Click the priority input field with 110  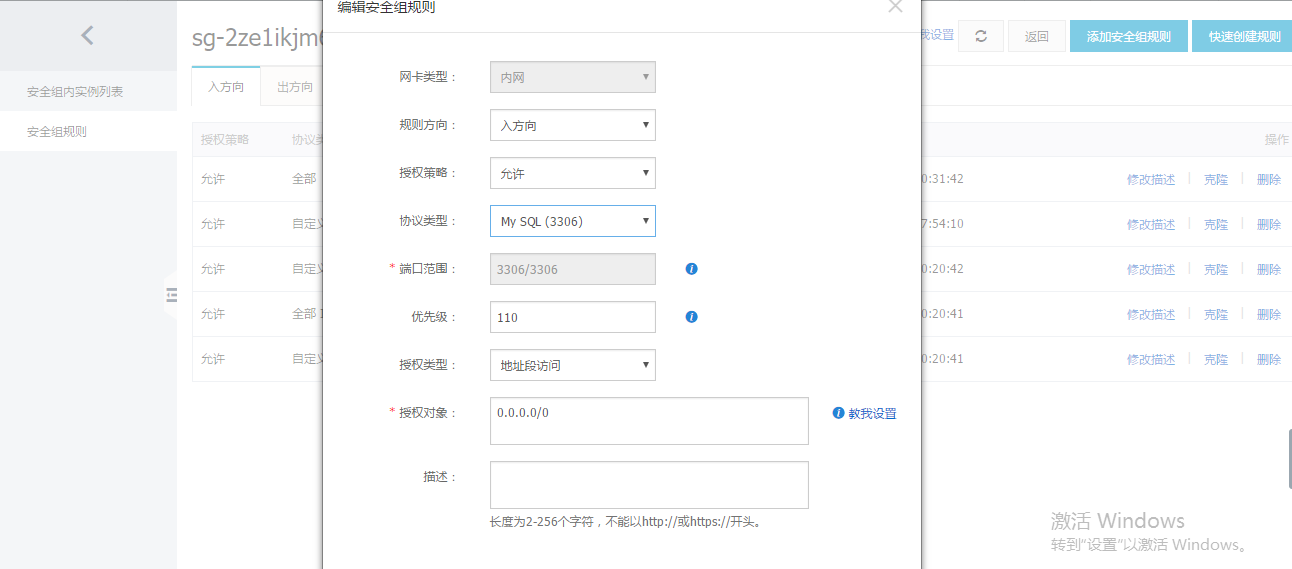point(573,317)
